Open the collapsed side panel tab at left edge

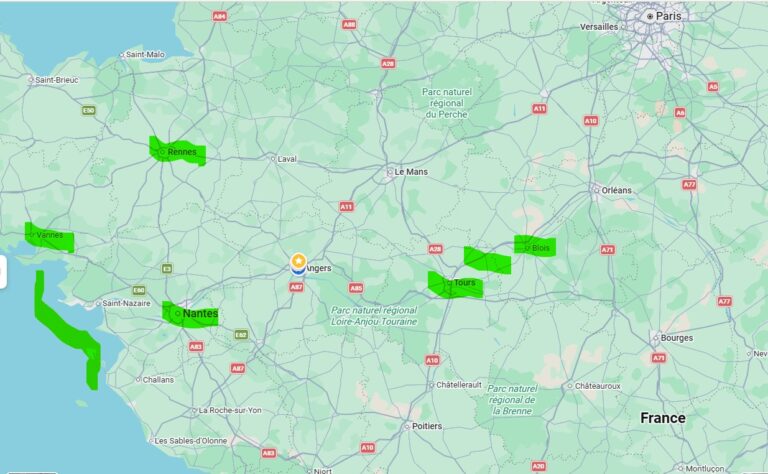[x=2, y=272]
